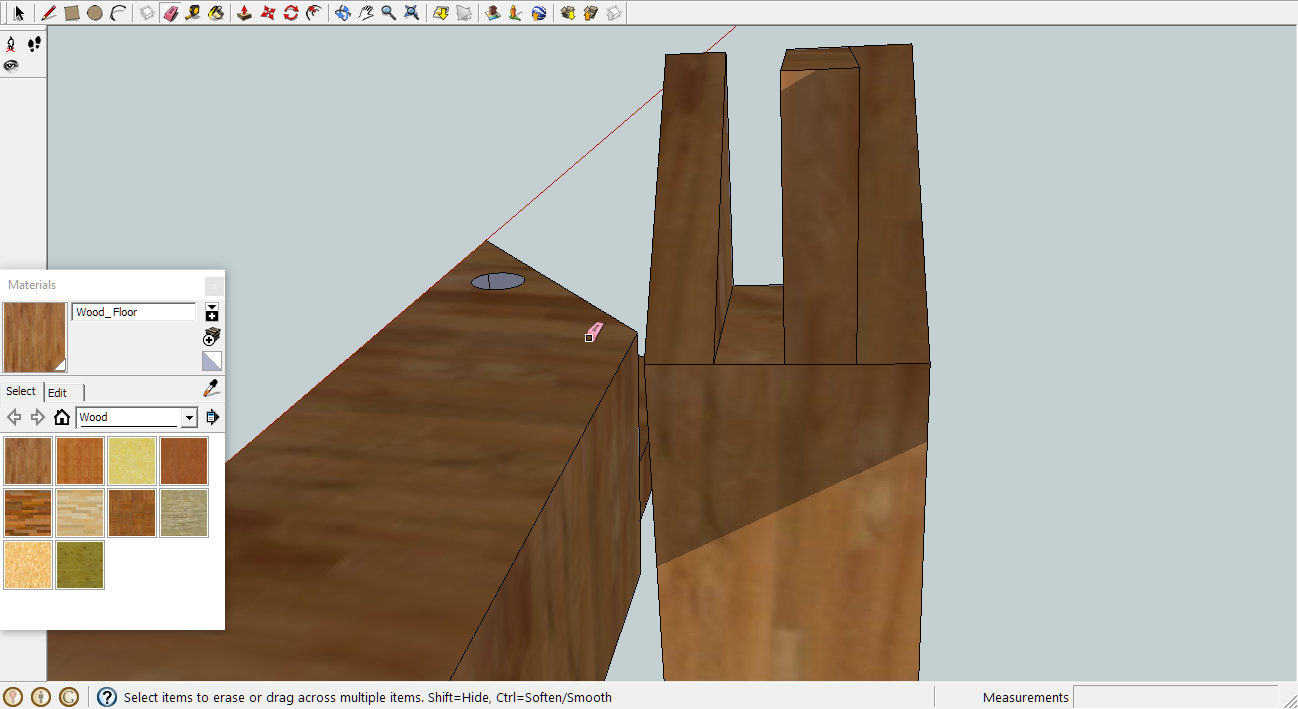Open the Materials Details arrow menu
This screenshot has height=709, width=1298.
coord(212,417)
